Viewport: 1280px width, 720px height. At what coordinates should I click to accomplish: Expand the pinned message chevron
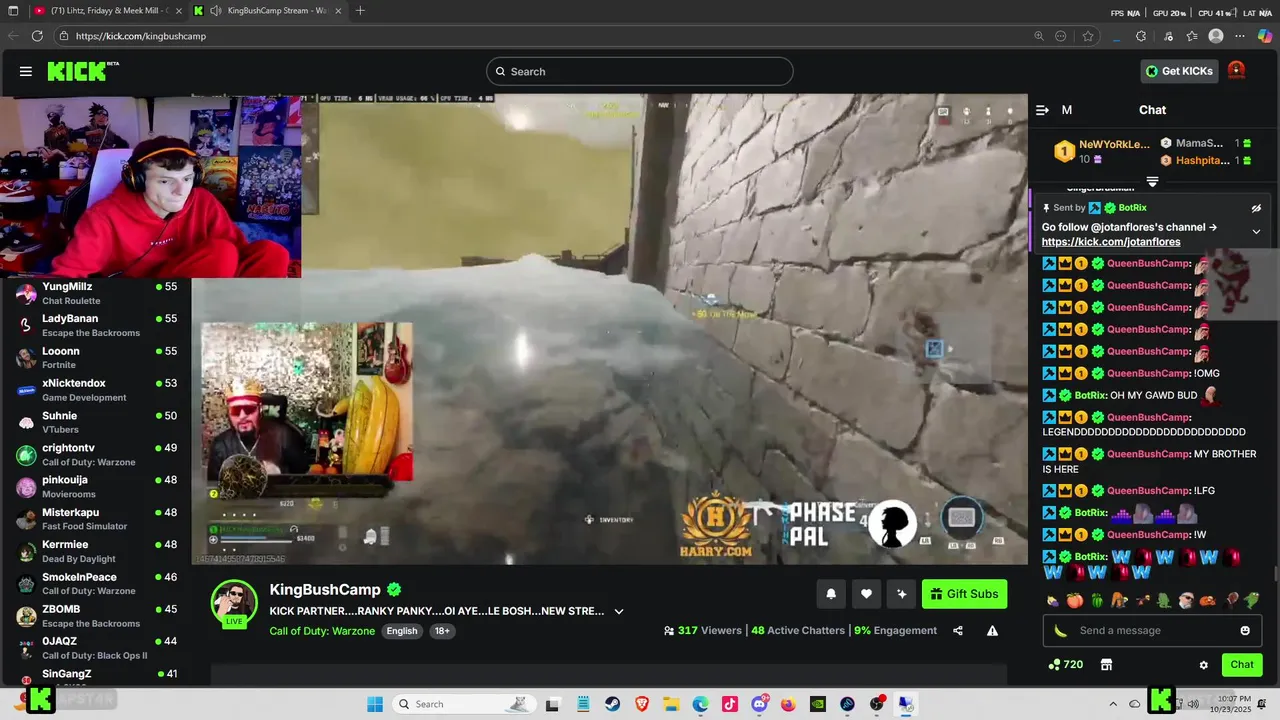[x=1256, y=232]
